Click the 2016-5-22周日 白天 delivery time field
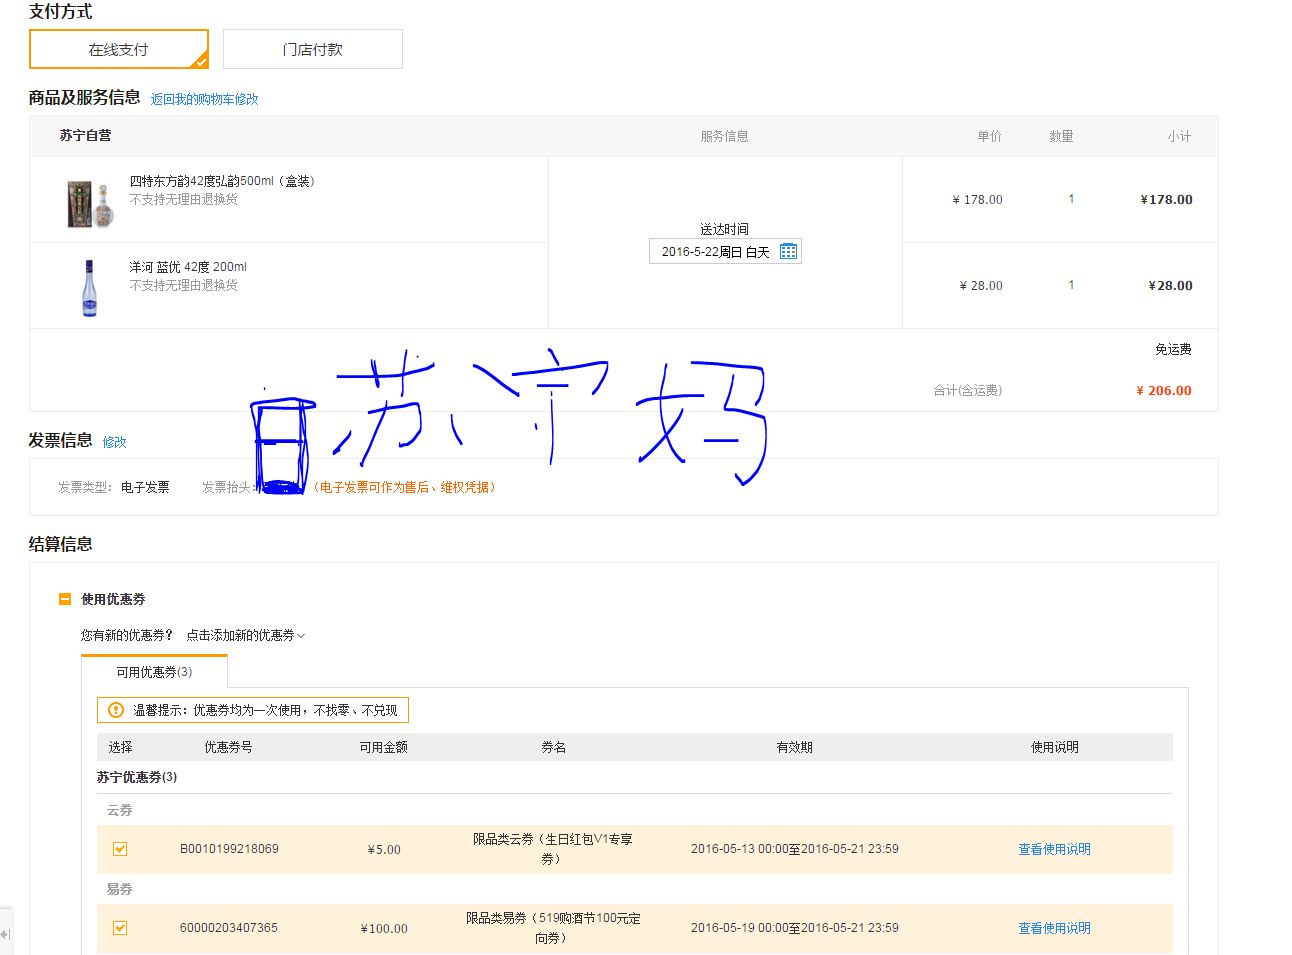Image resolution: width=1292 pixels, height=955 pixels. [725, 252]
